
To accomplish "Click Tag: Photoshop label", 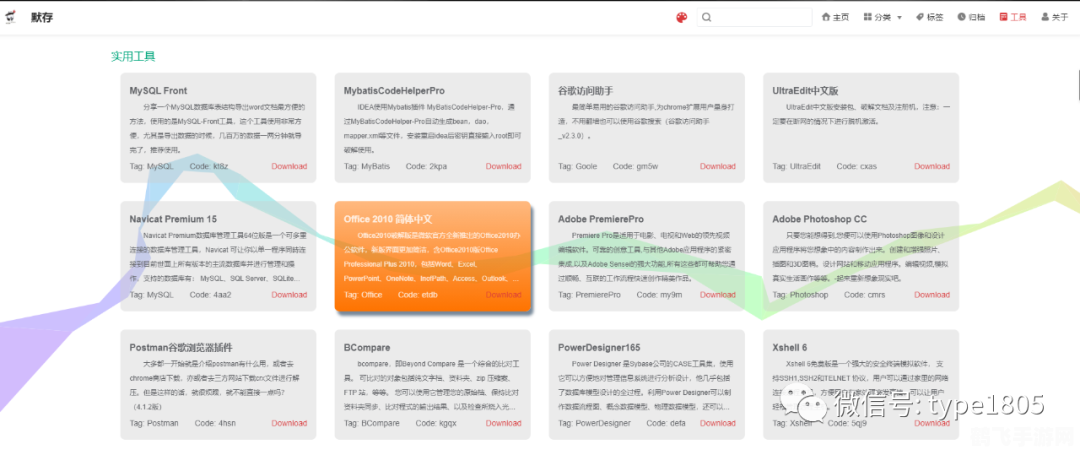I will 800,295.
